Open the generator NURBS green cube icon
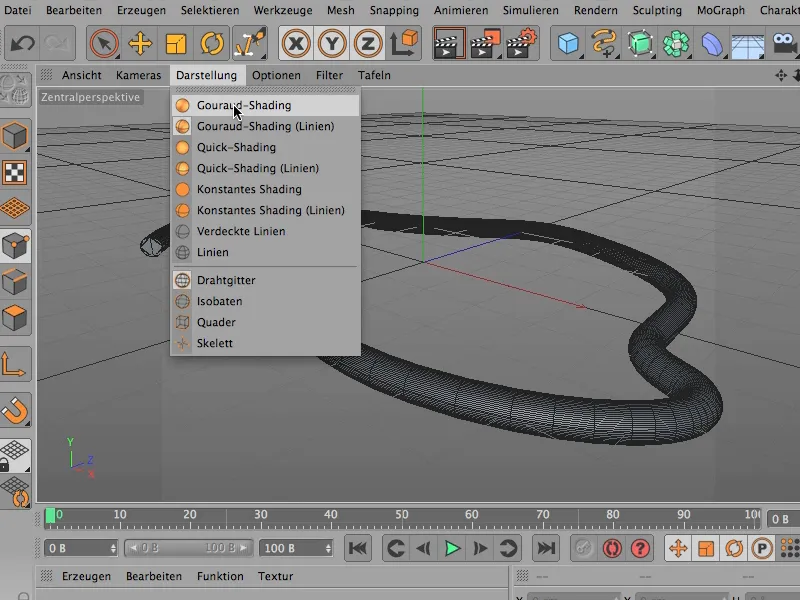This screenshot has width=800, height=600. point(640,43)
